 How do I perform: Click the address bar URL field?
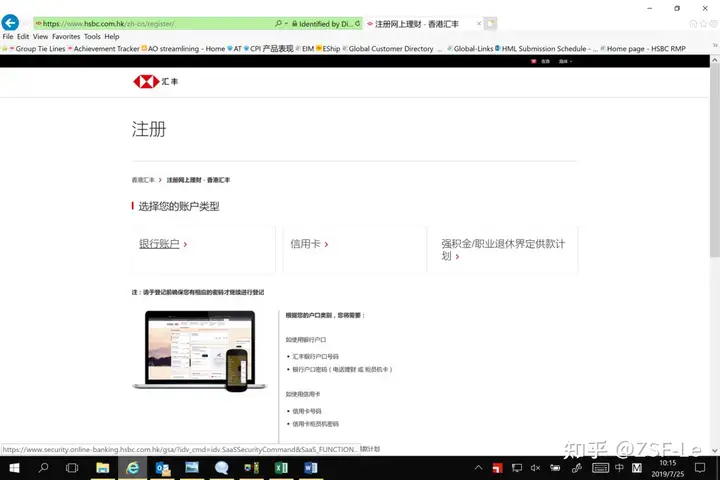click(x=154, y=23)
